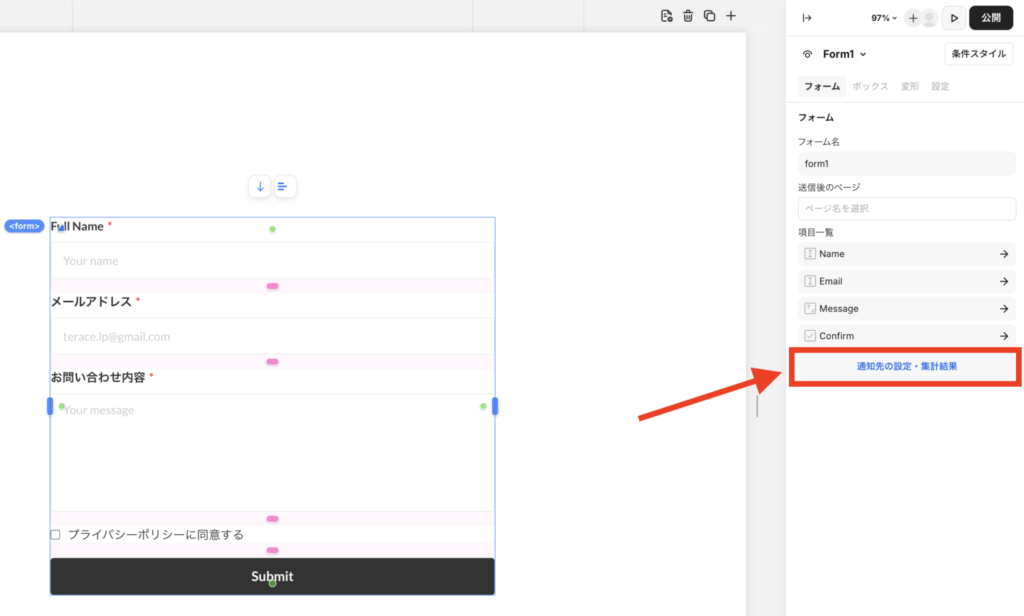Click the duplicate section icon
The height and width of the screenshot is (616, 1024).
(709, 16)
